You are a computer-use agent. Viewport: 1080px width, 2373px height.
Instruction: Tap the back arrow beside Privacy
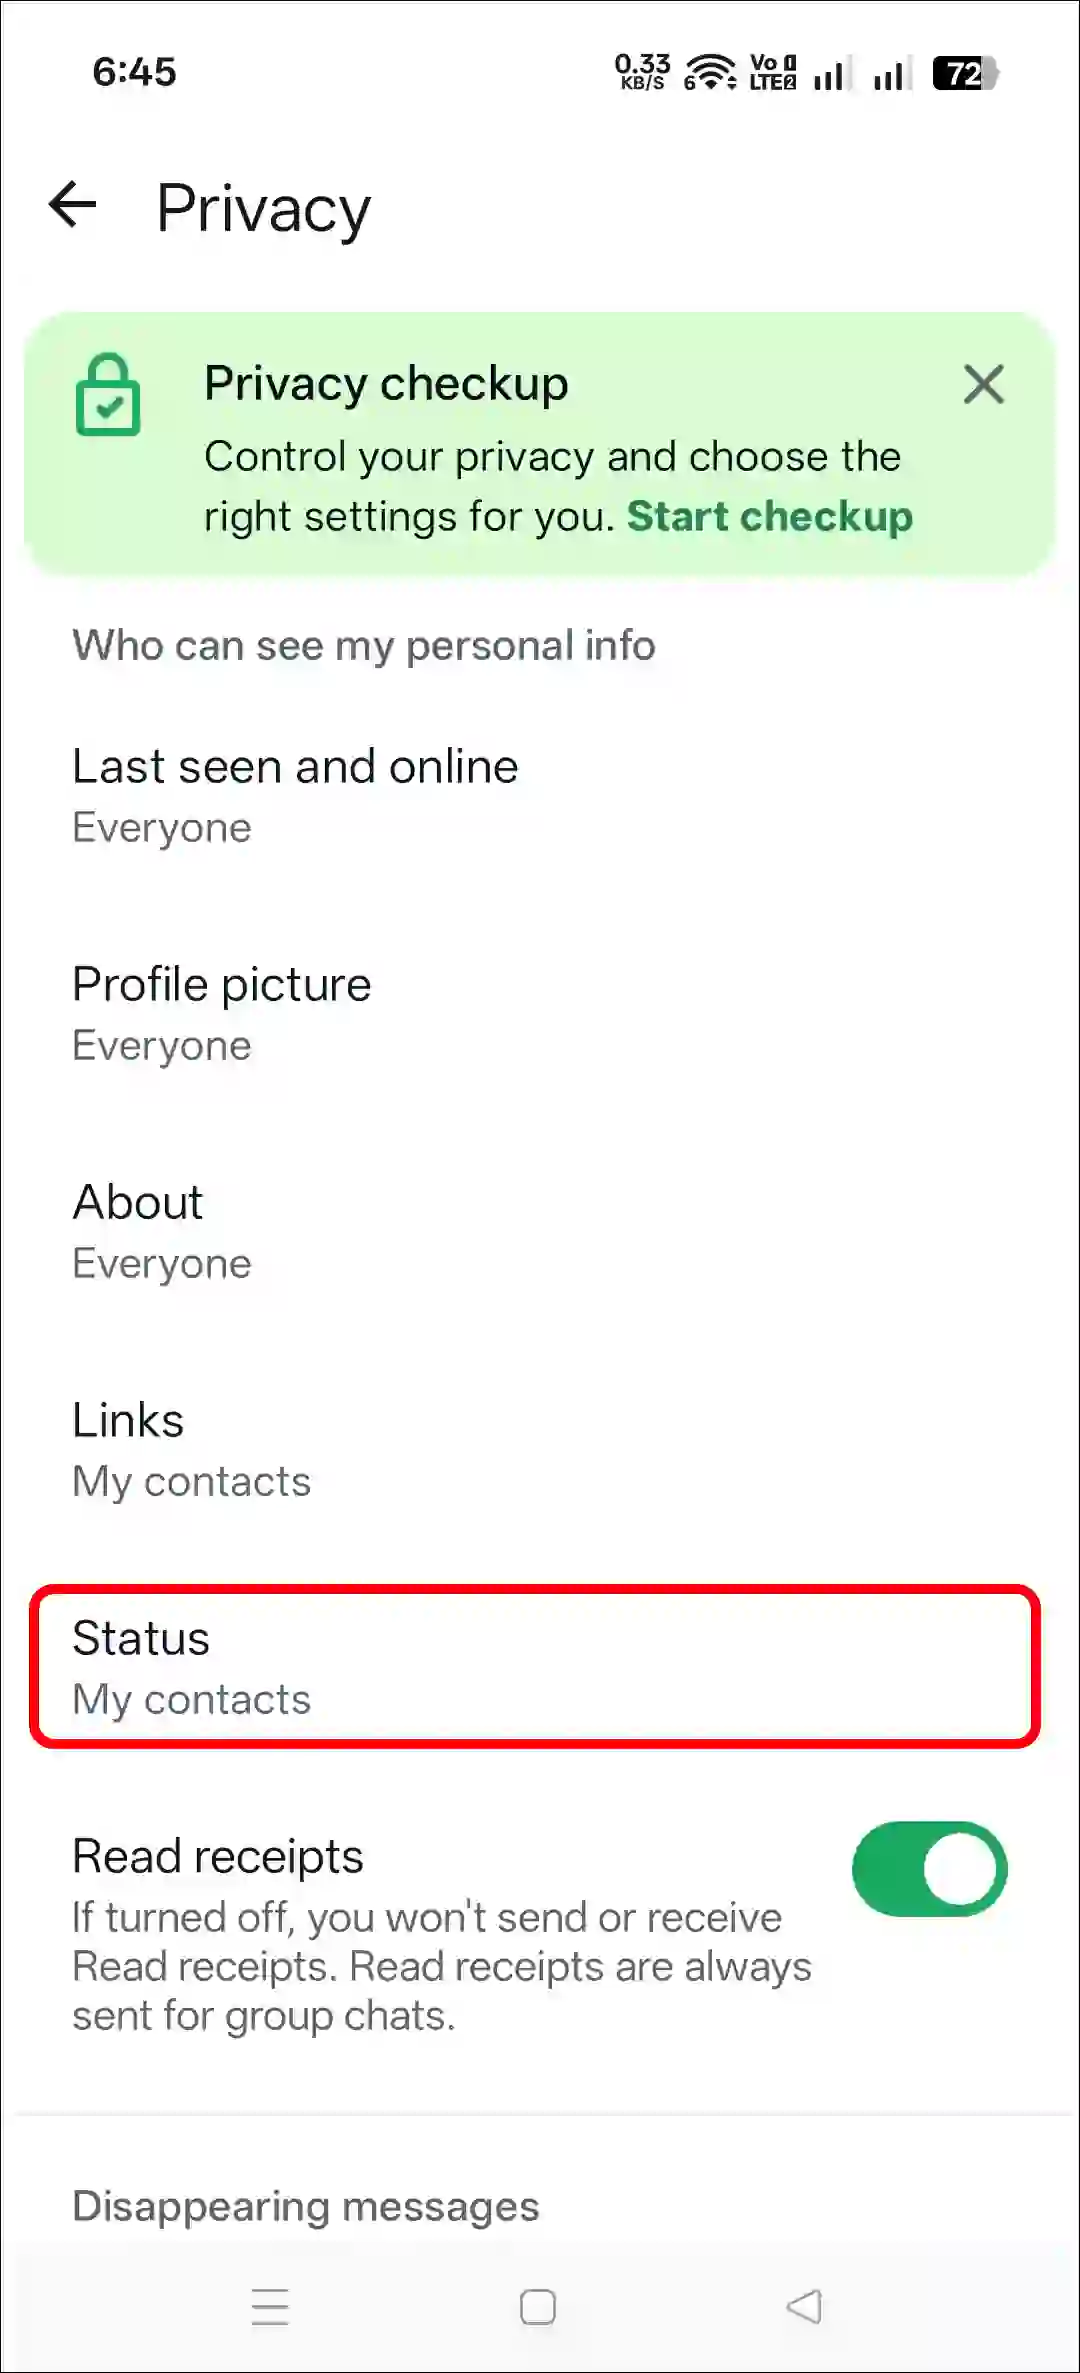(72, 207)
